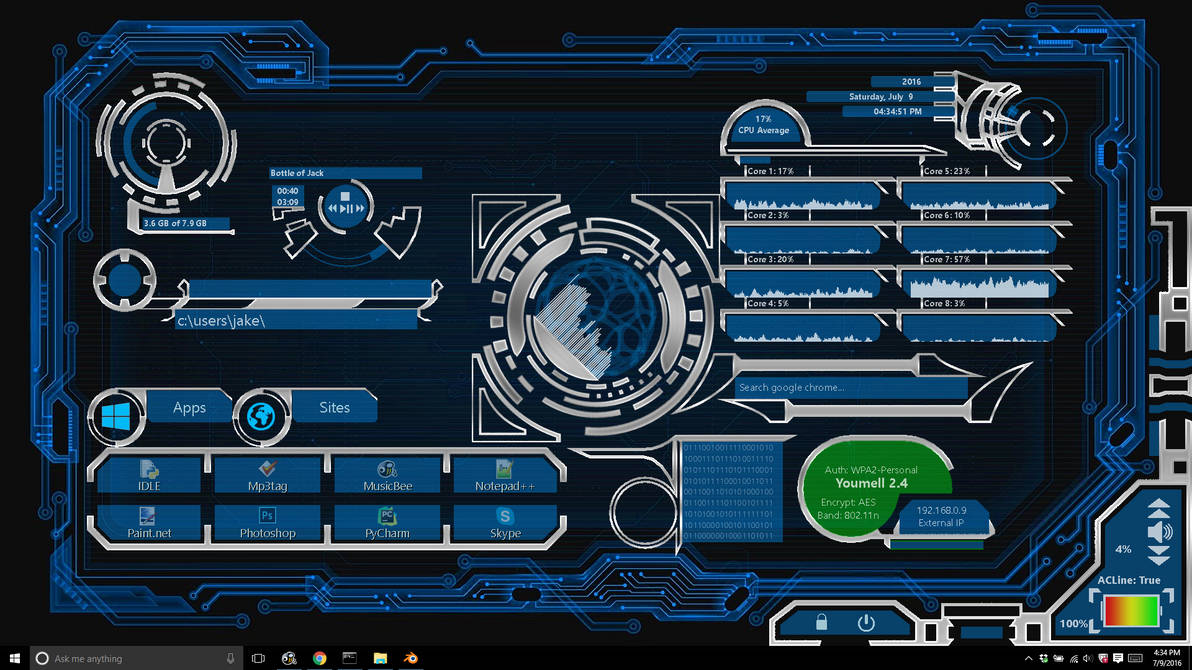Expand the Apps menu
This screenshot has width=1192, height=670.
[x=188, y=407]
